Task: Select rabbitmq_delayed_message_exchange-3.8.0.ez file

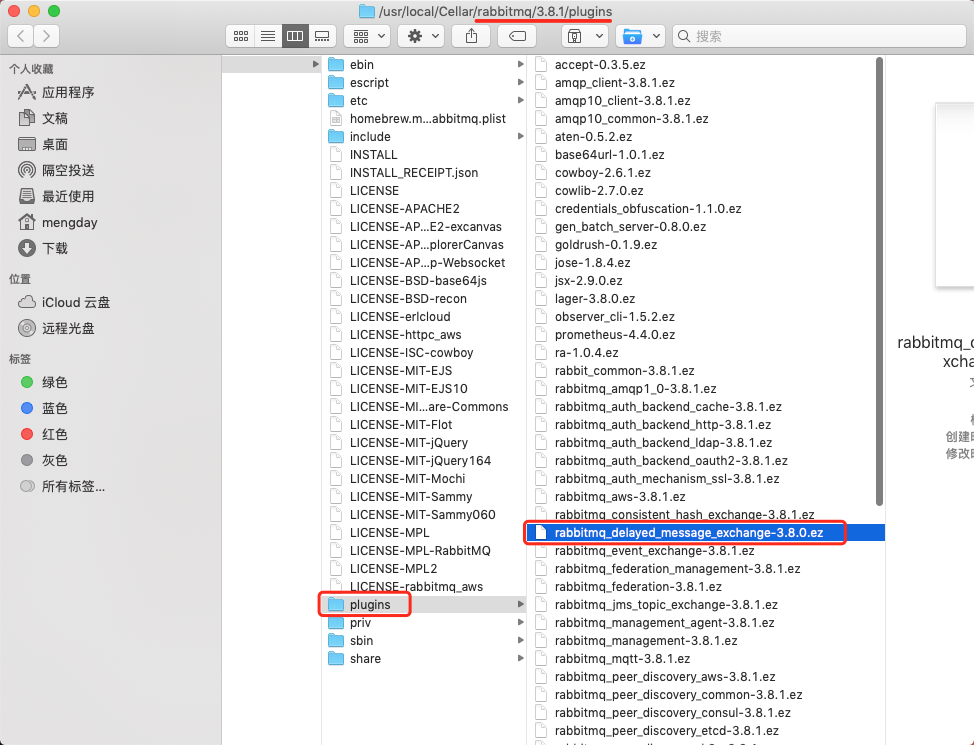Action: [705, 532]
